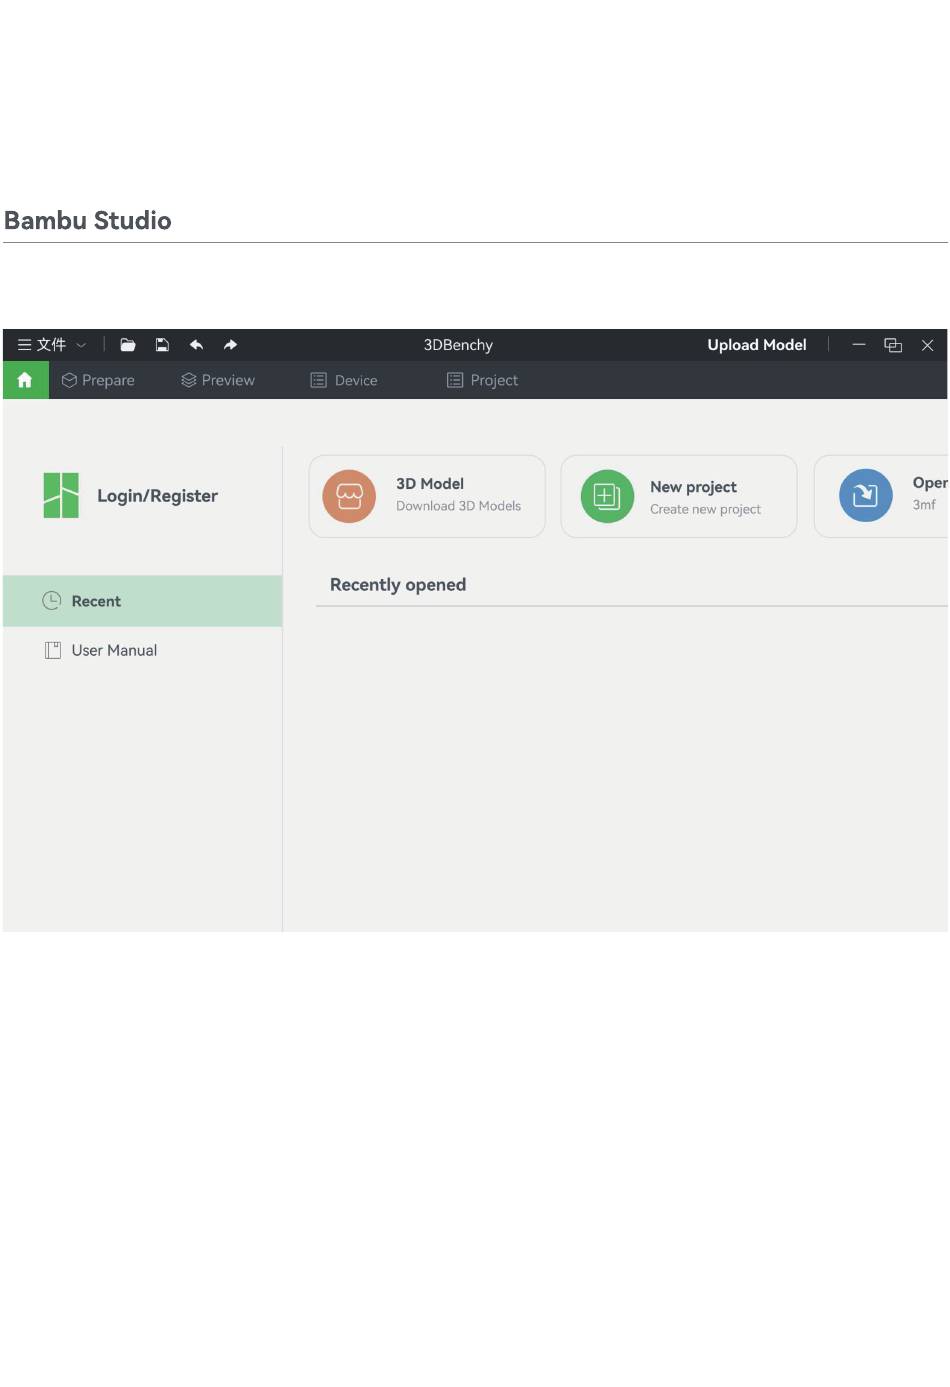Create a new project via the card
The height and width of the screenshot is (1387, 950).
pos(679,496)
